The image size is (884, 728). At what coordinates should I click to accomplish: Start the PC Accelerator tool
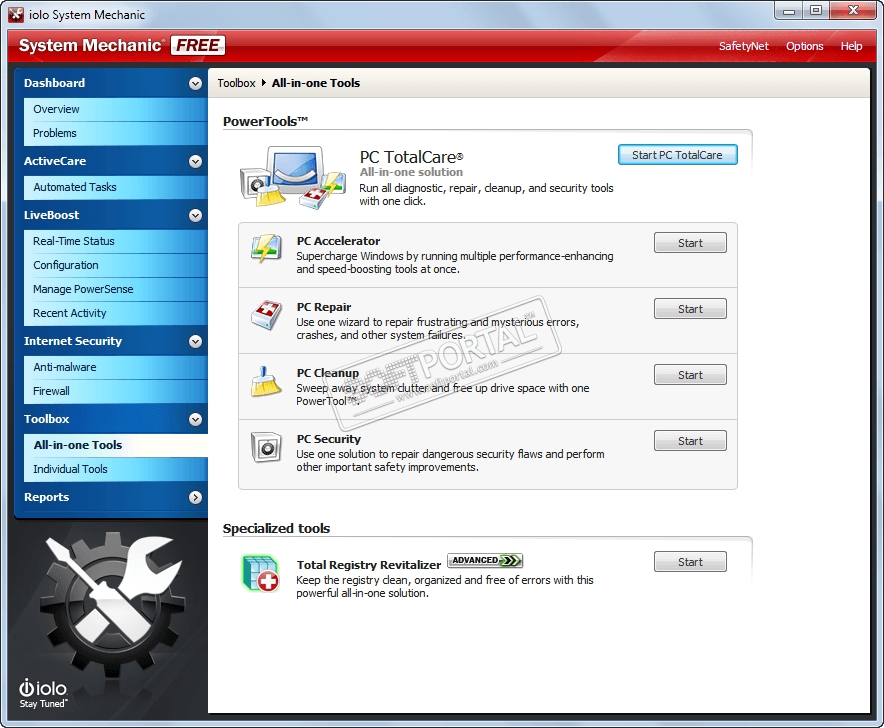690,243
